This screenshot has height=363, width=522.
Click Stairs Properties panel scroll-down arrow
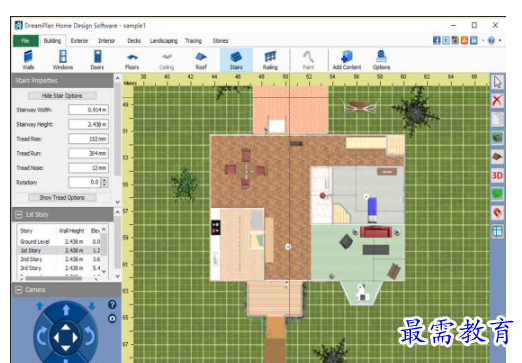[117, 202]
